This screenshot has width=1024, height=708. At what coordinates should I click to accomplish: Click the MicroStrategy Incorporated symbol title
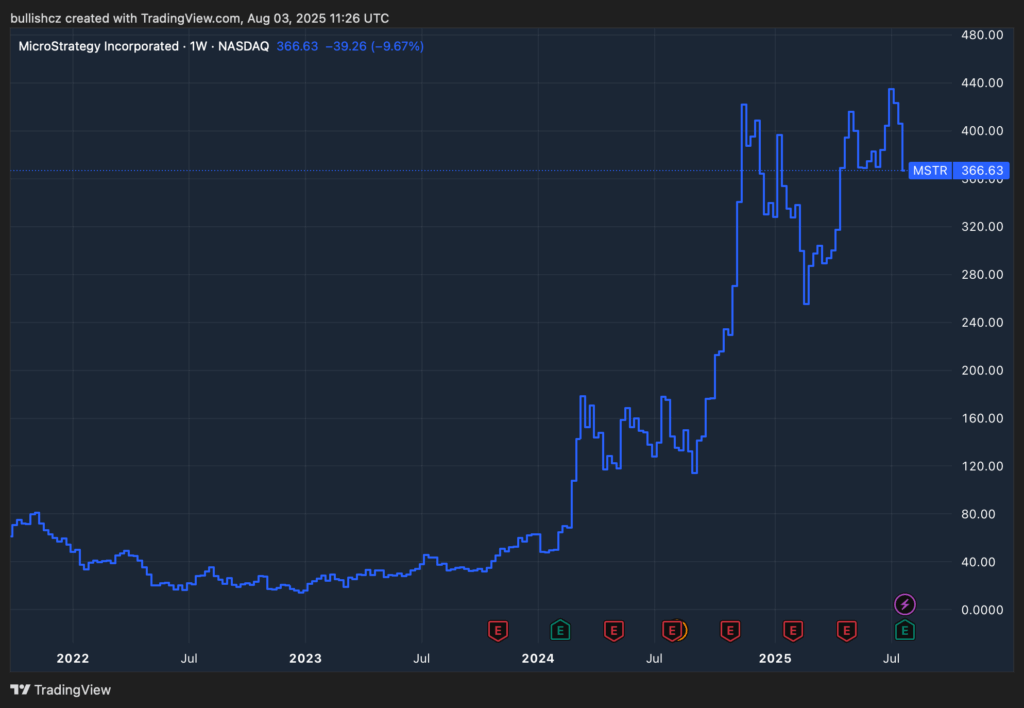pos(98,46)
